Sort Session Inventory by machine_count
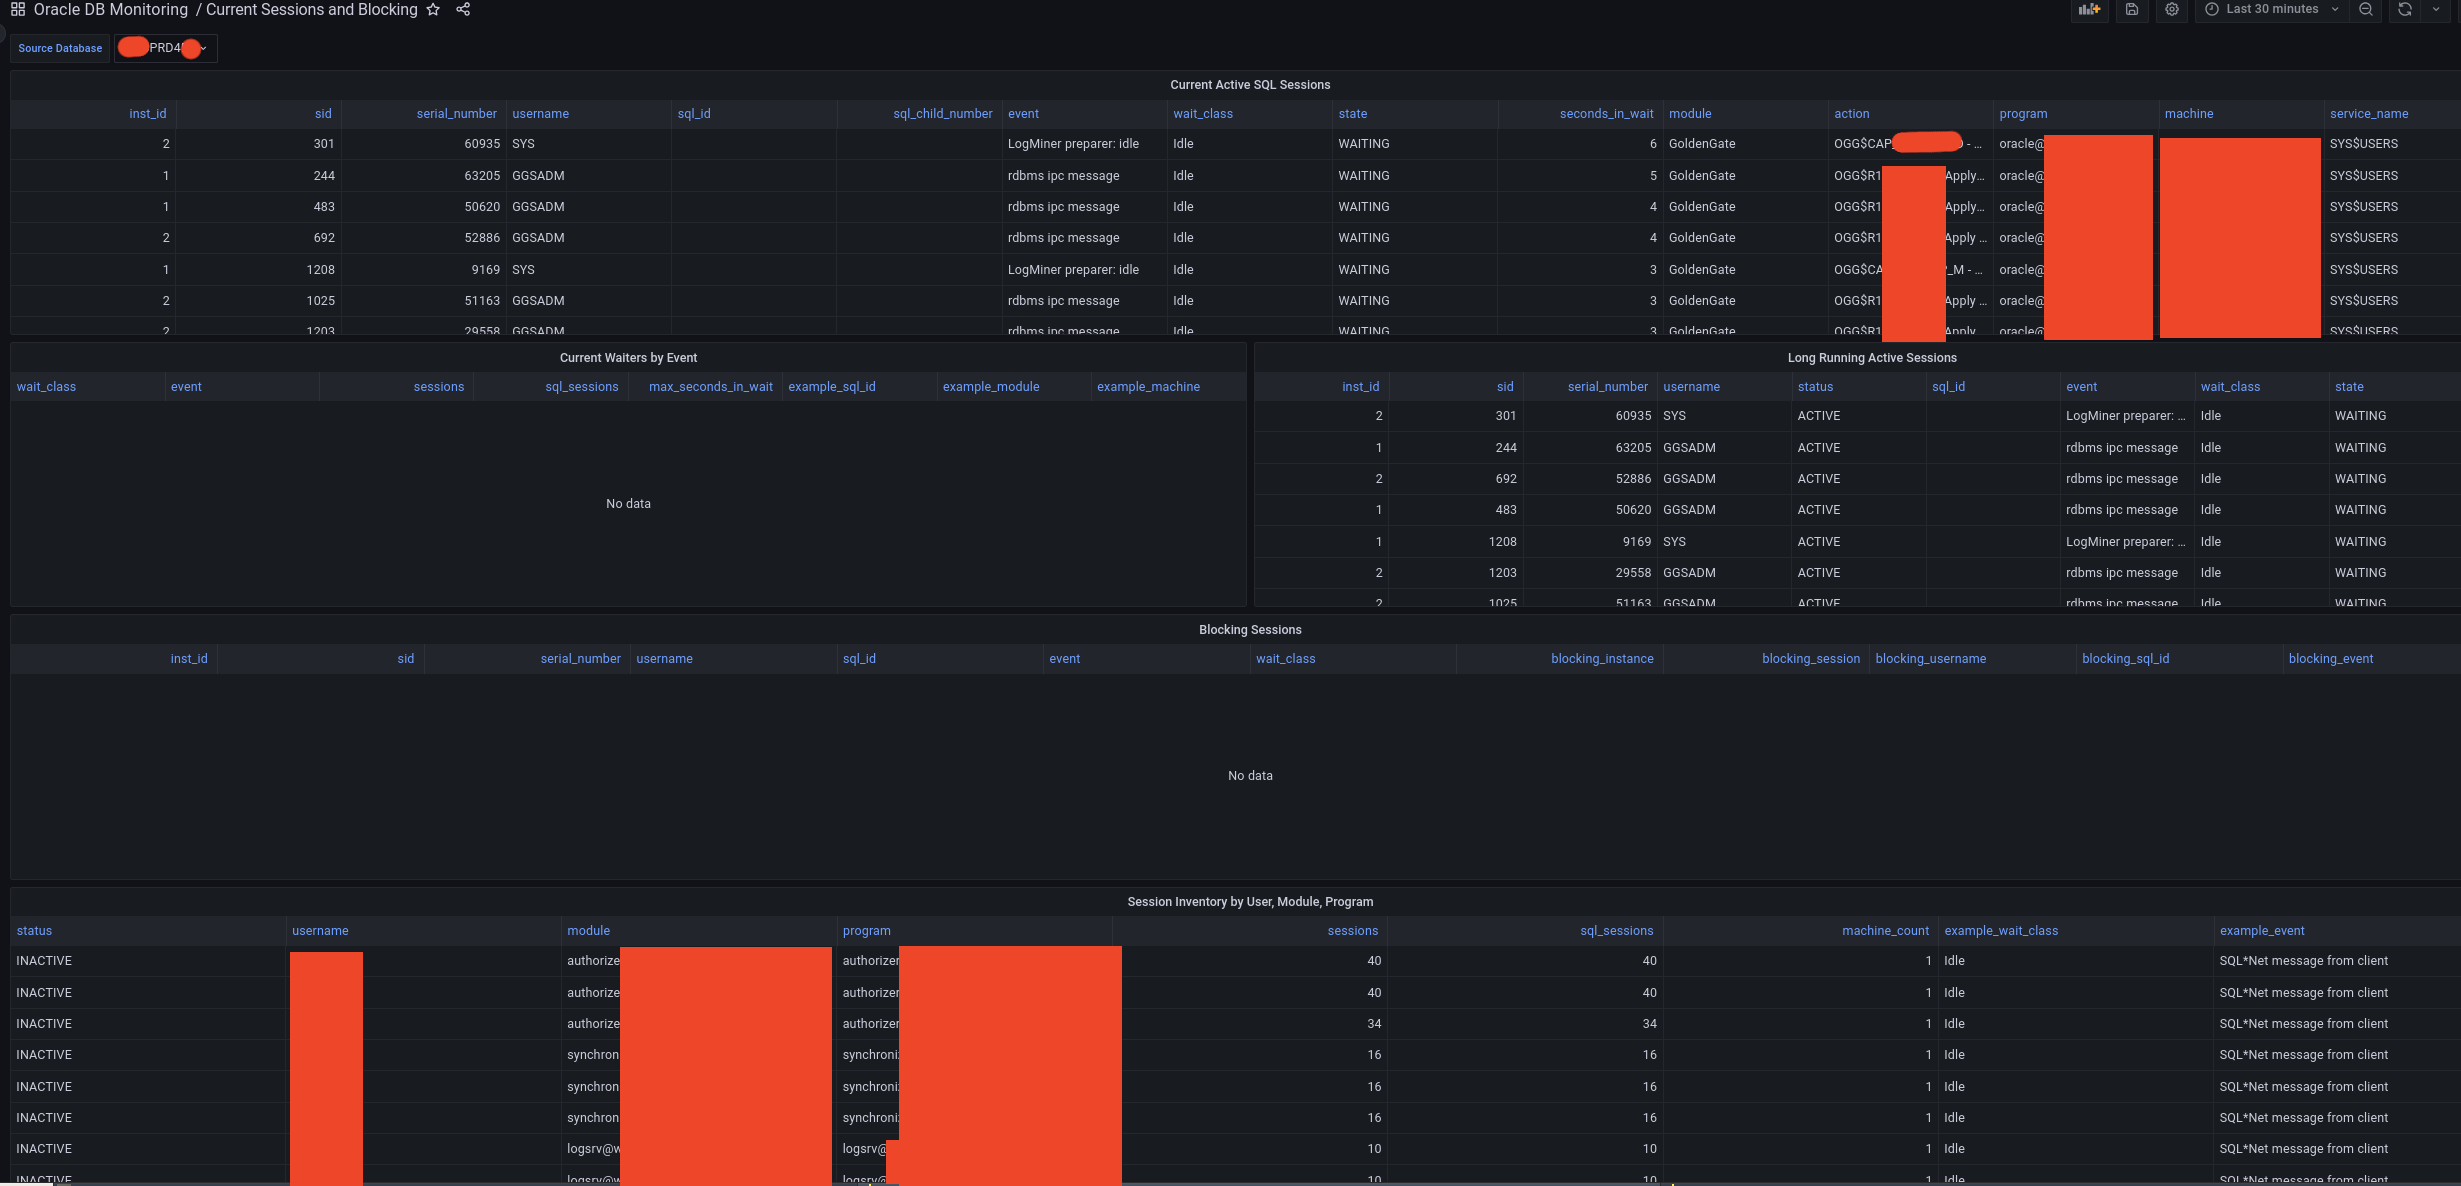Viewport: 2461px width, 1186px height. (x=1885, y=931)
